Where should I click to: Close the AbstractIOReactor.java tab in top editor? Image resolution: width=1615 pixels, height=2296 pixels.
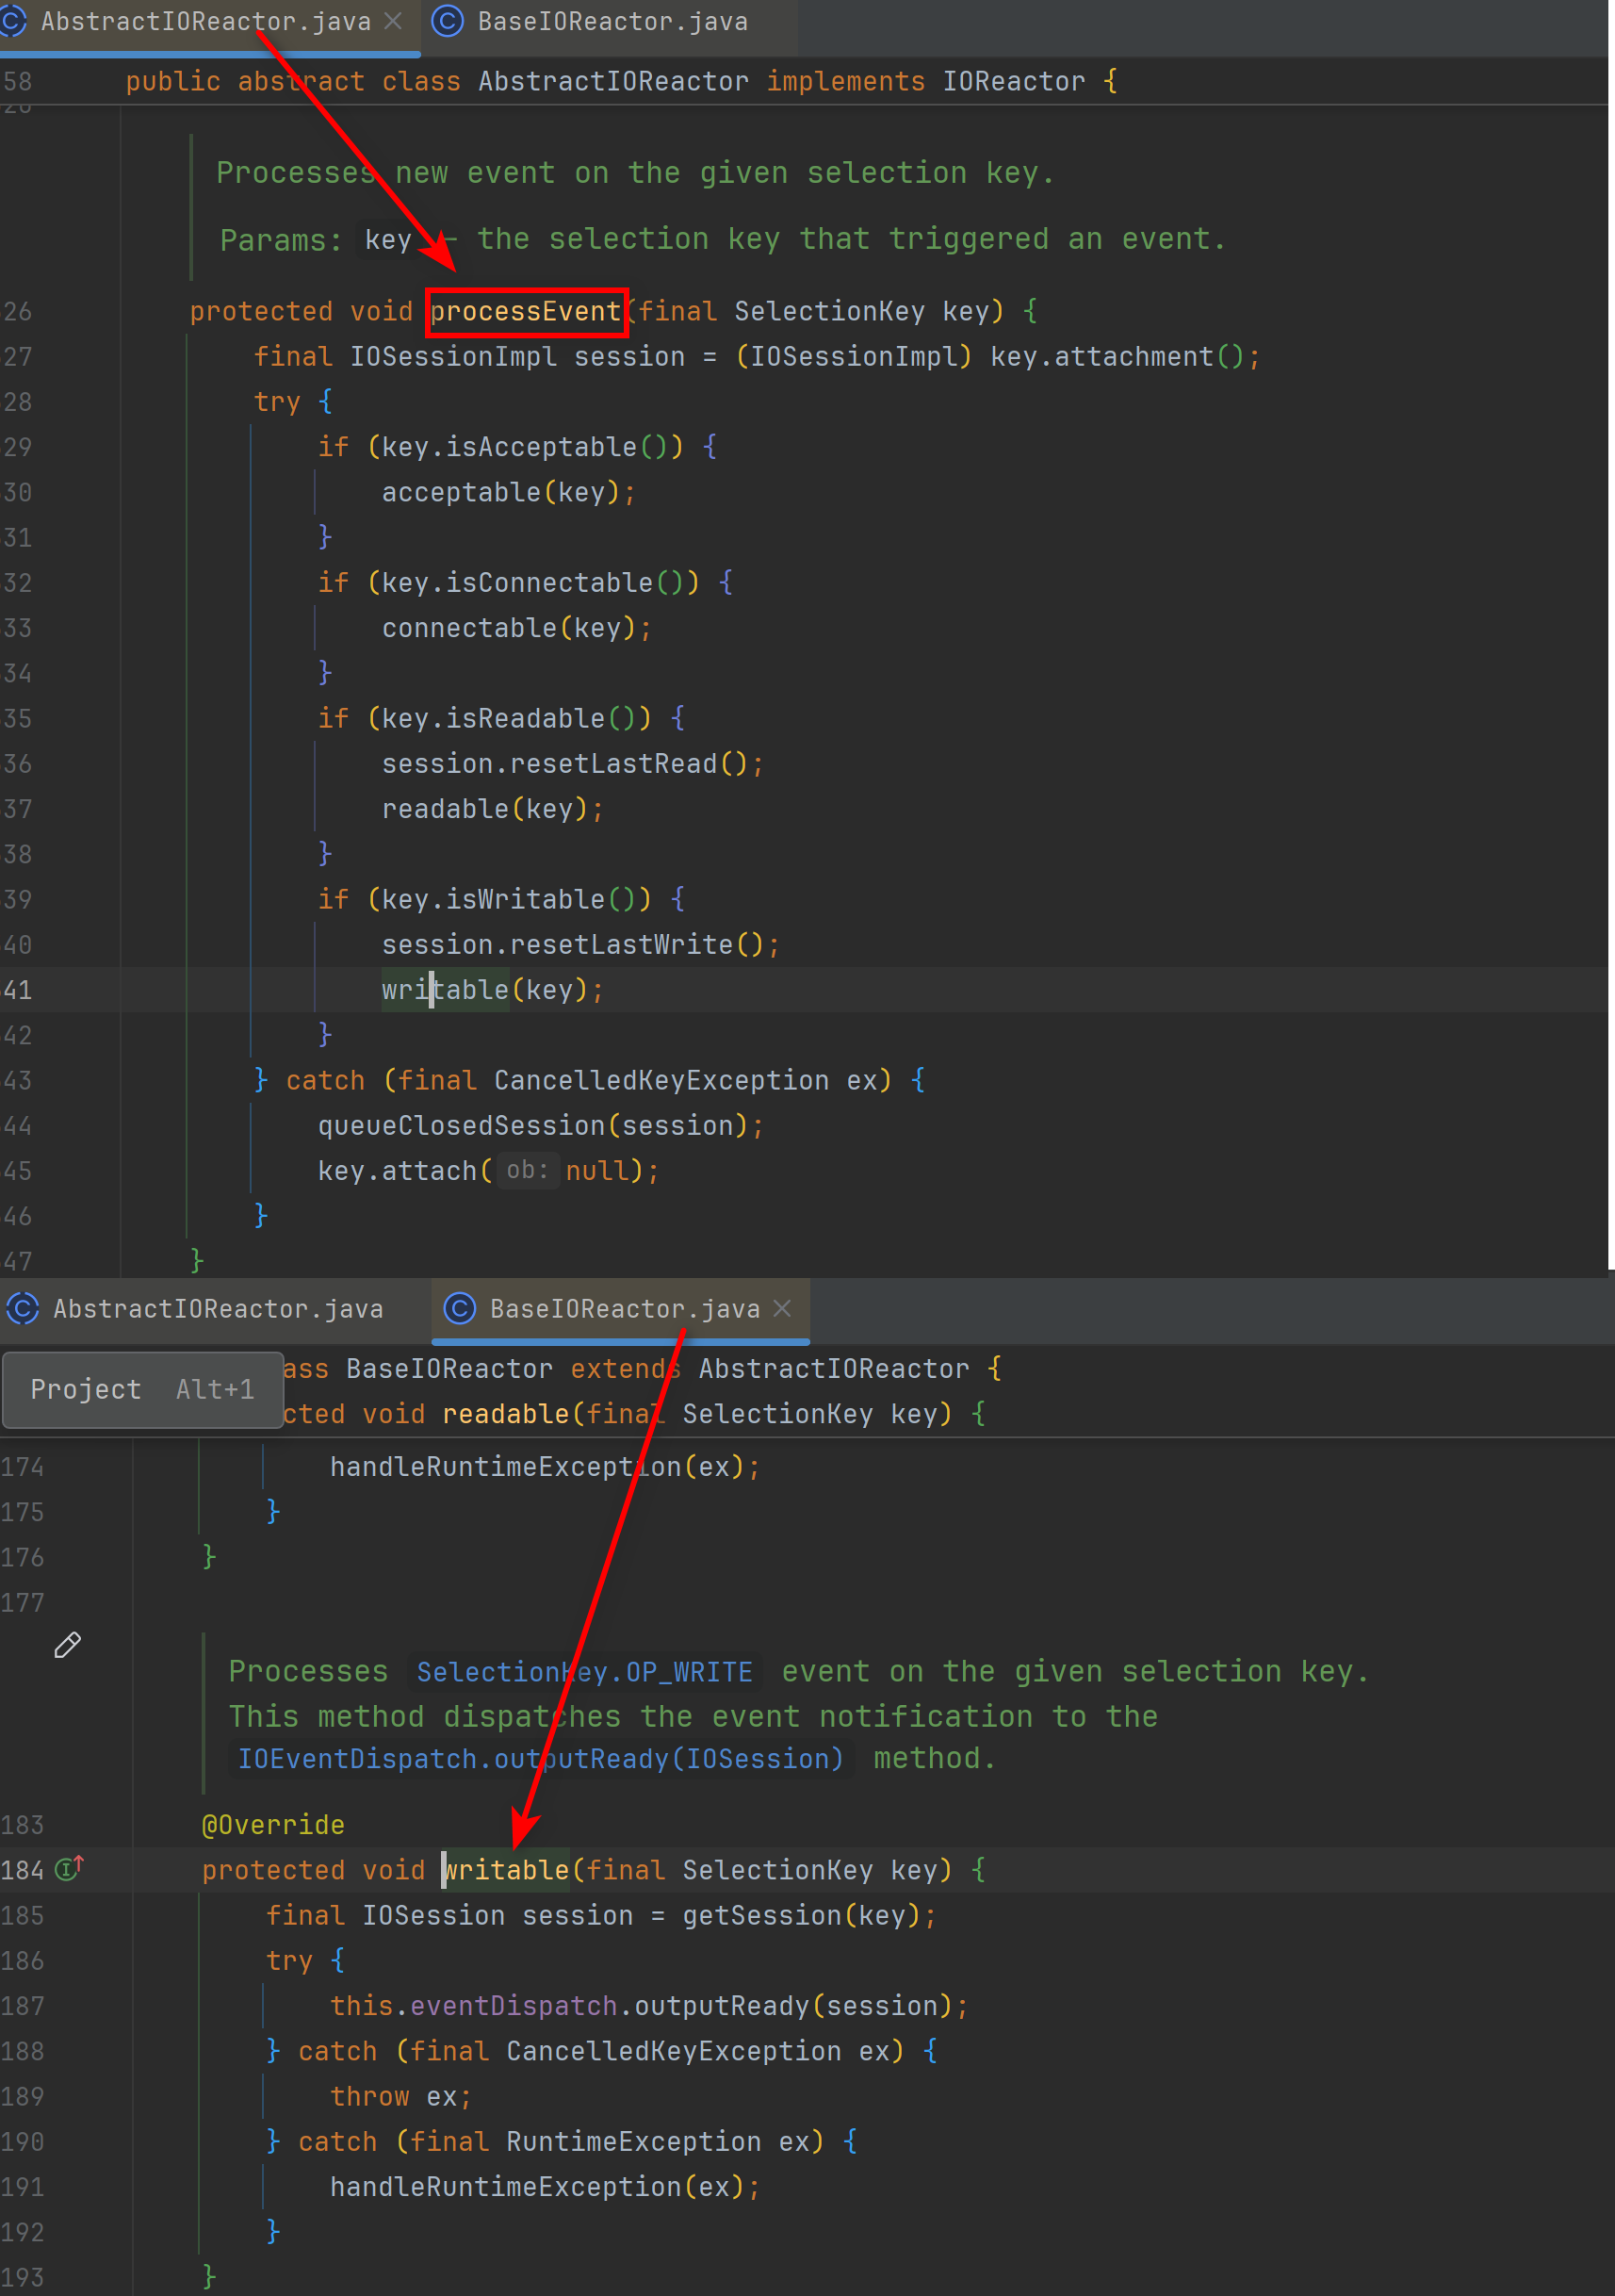click(x=394, y=20)
